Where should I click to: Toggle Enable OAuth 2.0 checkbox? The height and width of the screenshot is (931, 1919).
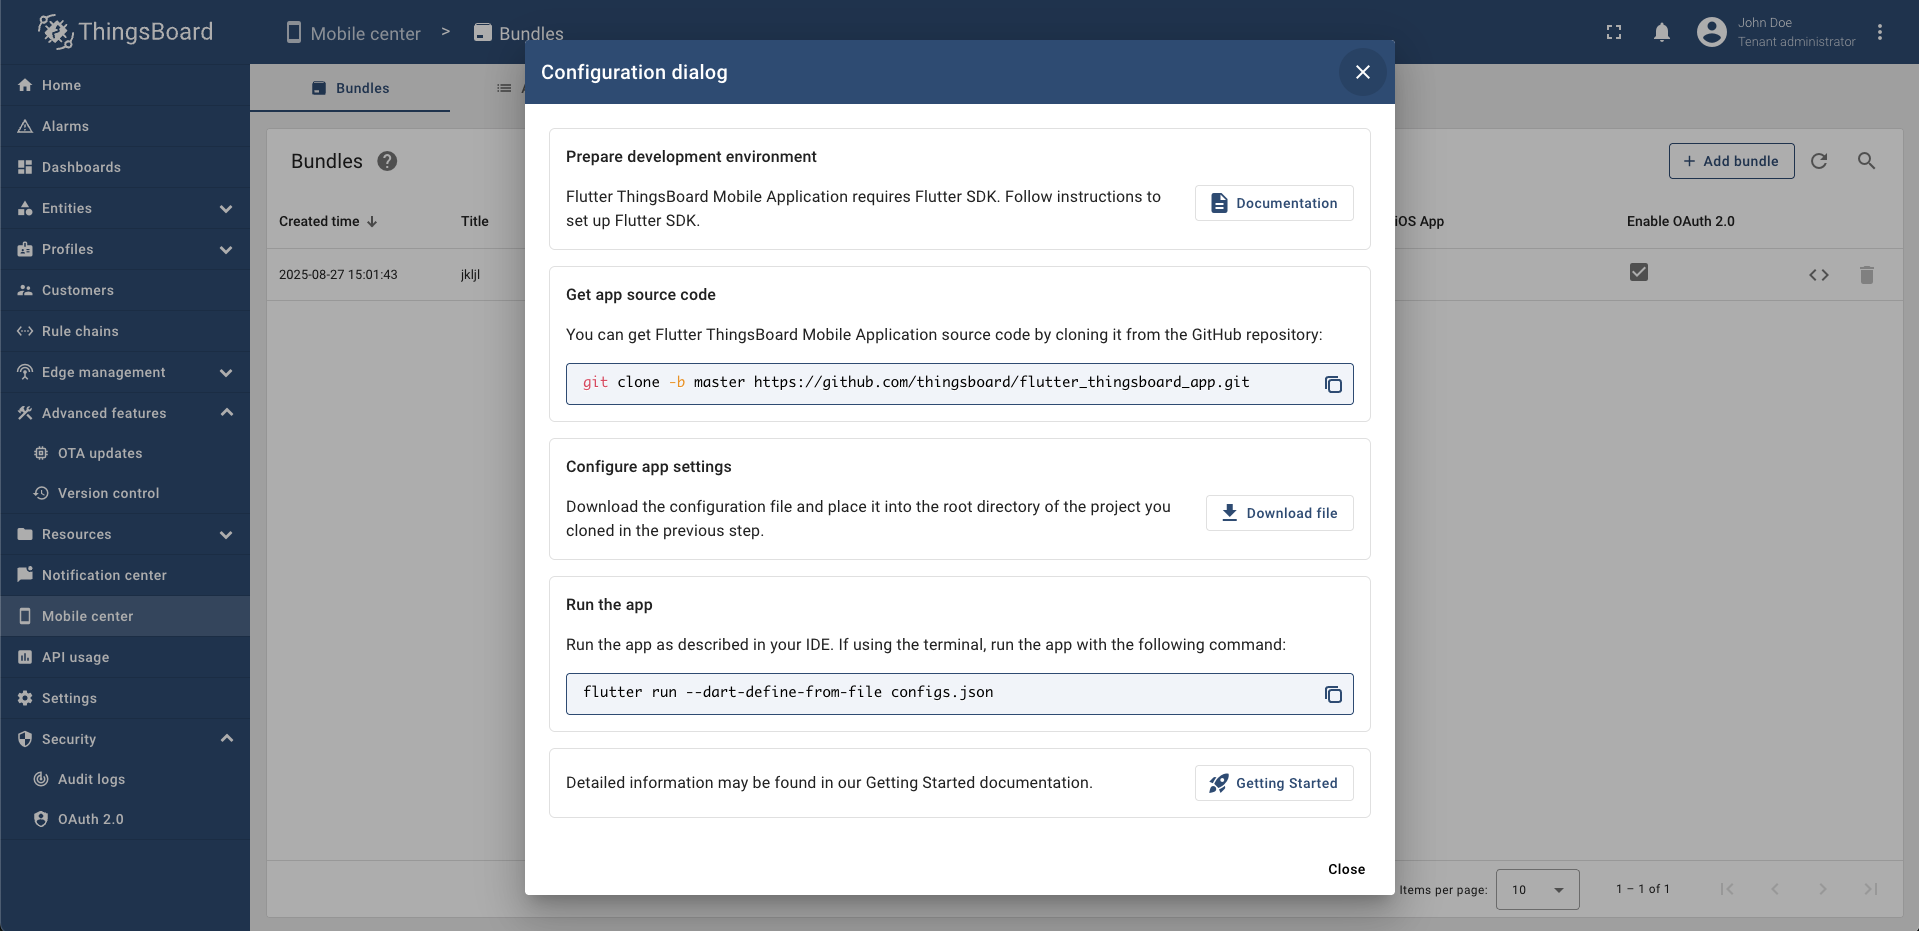click(1638, 272)
